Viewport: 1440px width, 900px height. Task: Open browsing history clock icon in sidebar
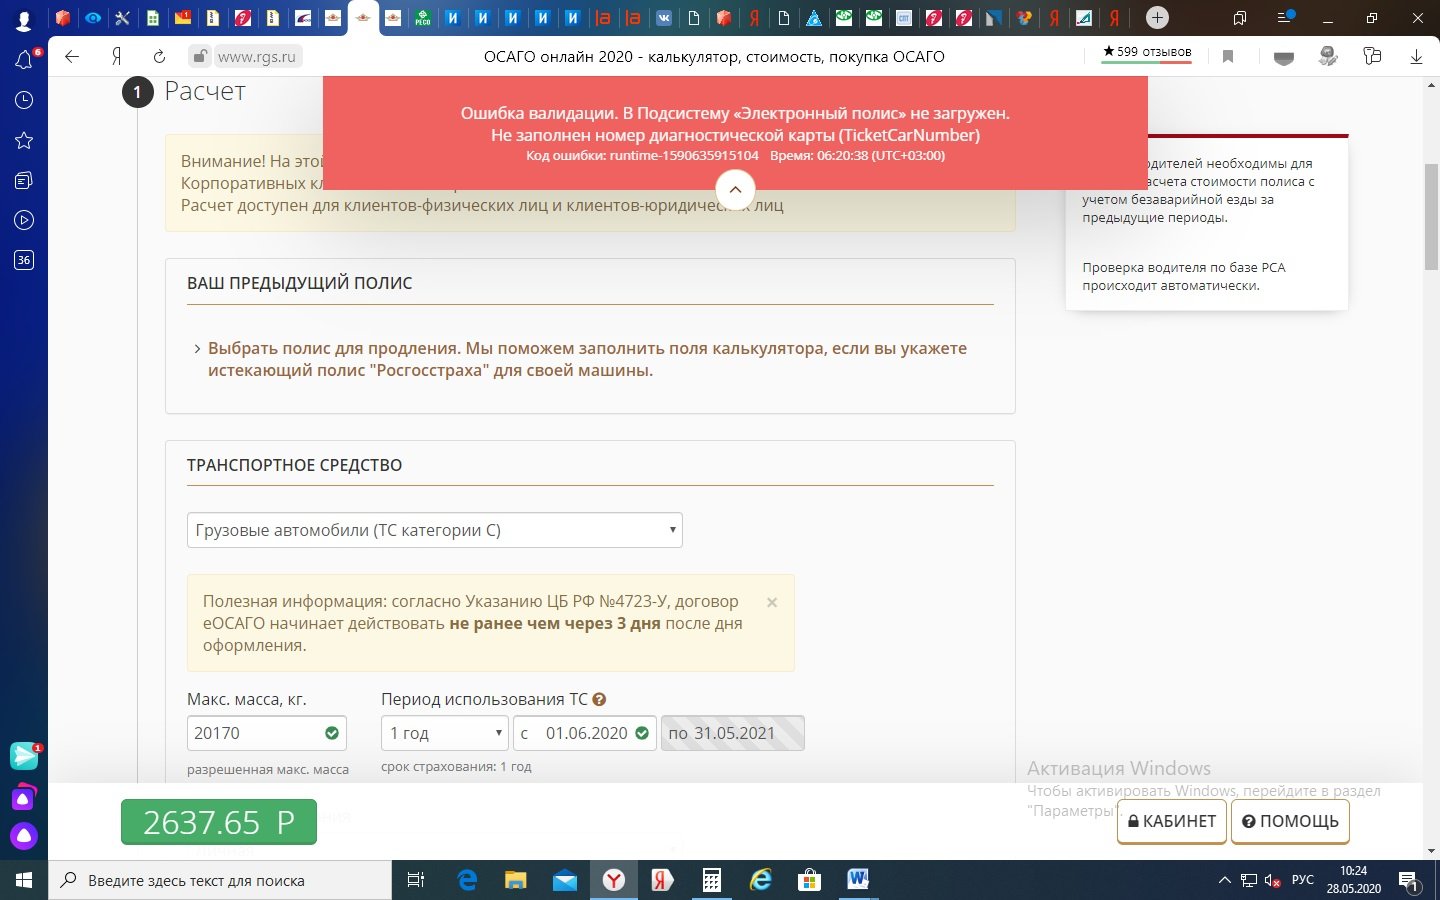(x=24, y=100)
